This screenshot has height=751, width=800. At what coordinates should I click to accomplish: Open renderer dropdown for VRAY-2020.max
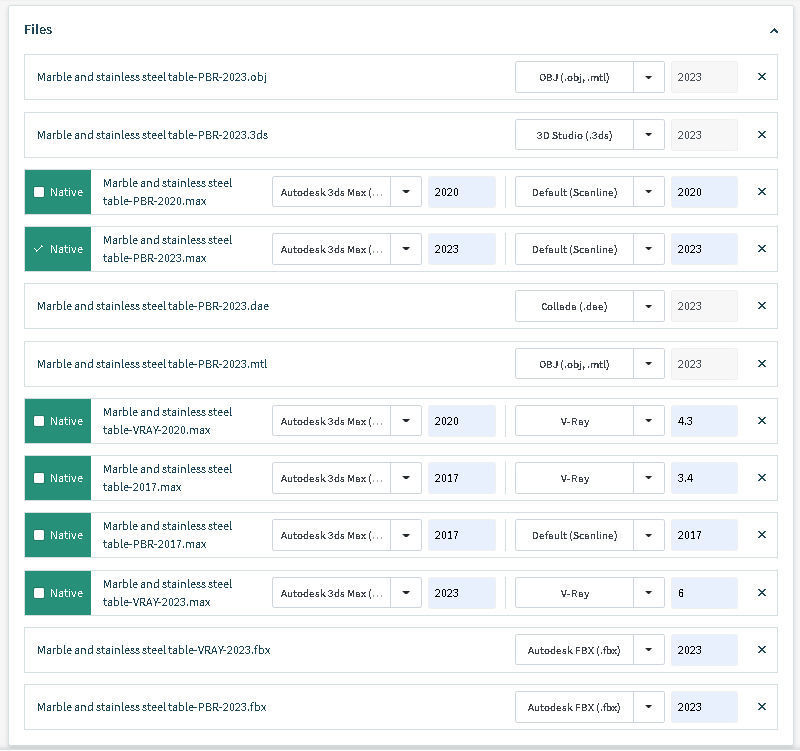coord(649,421)
